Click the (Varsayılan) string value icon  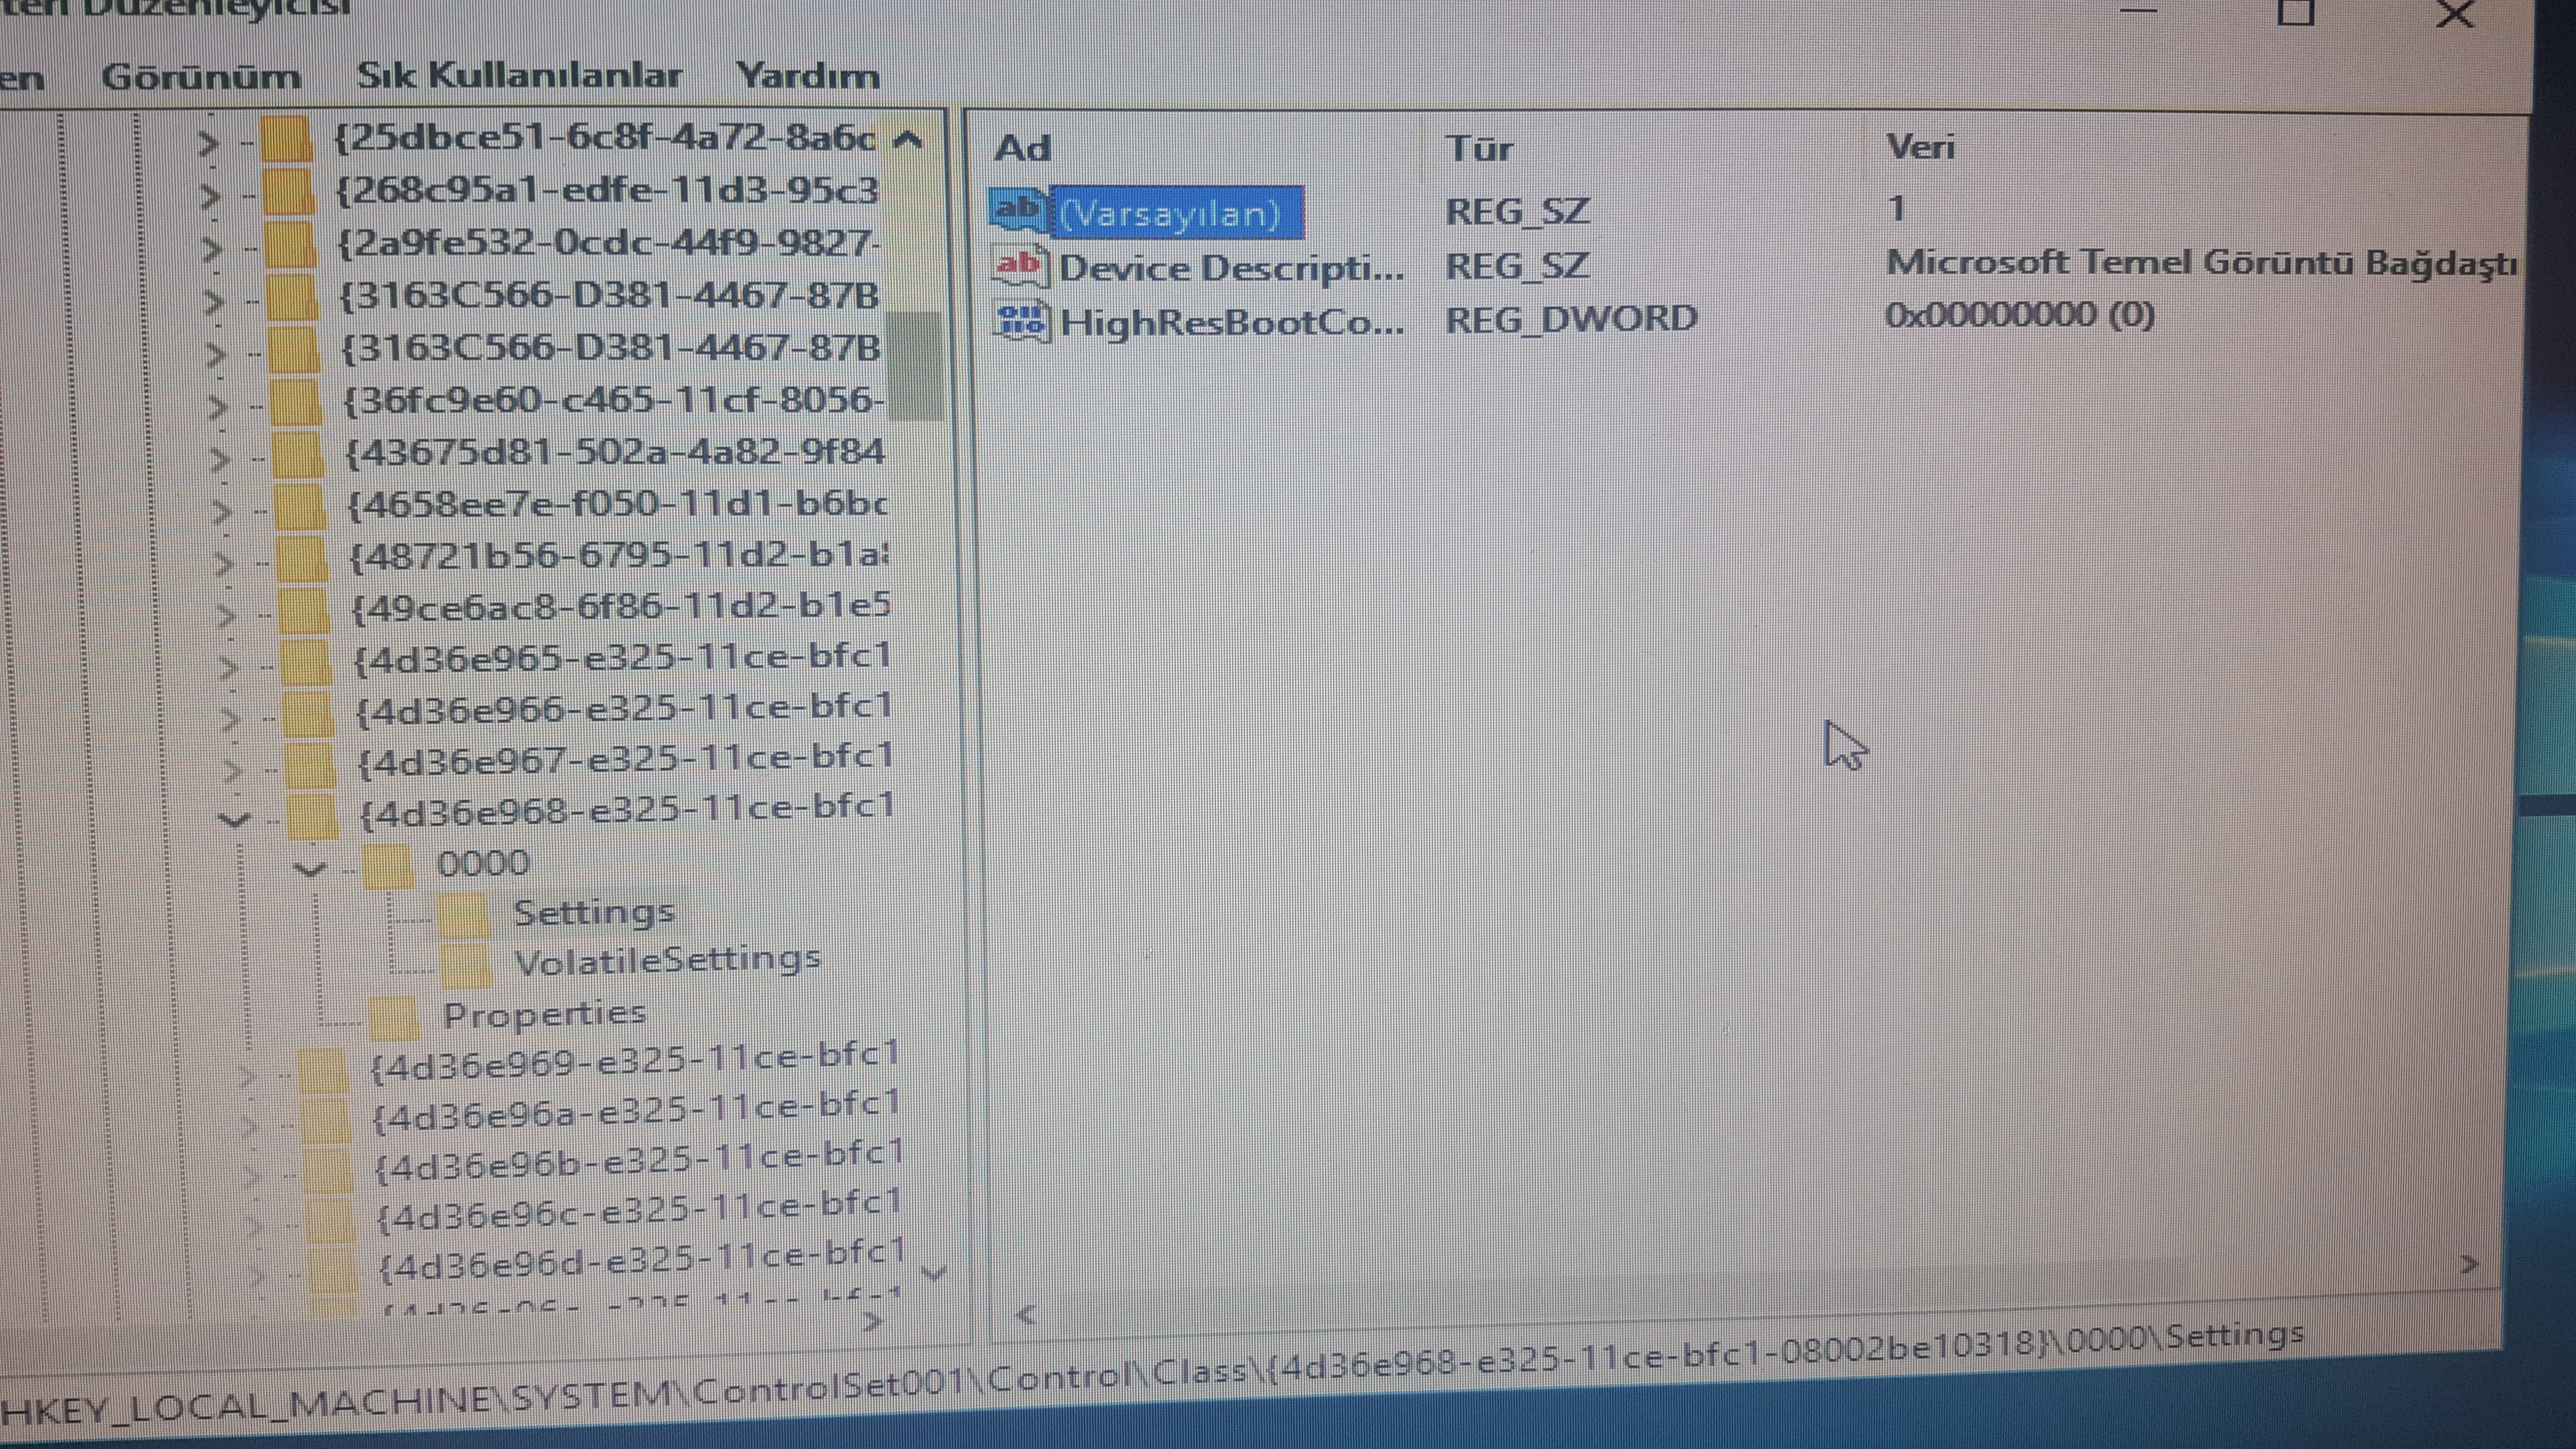1018,210
